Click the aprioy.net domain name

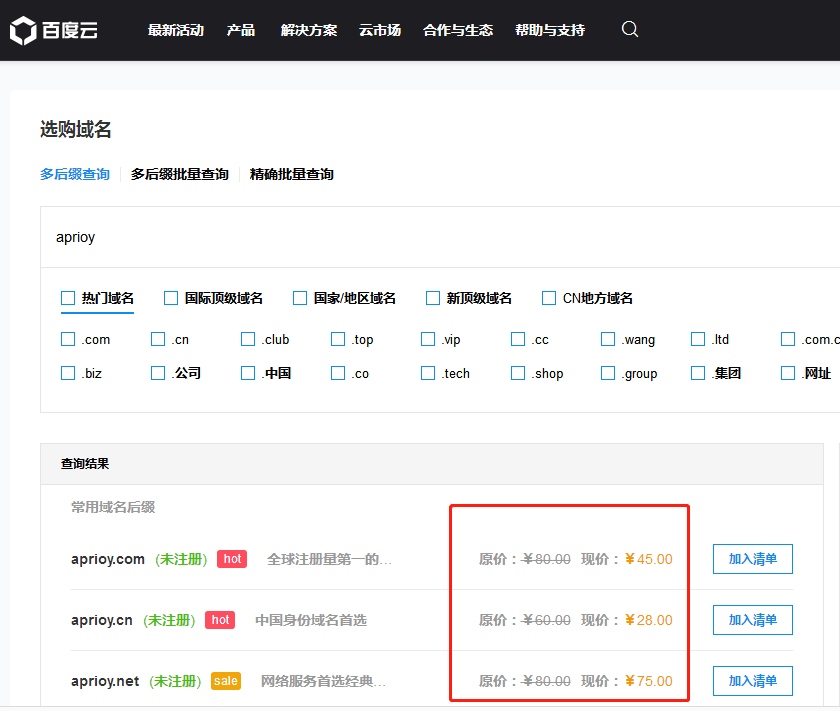tap(104, 682)
